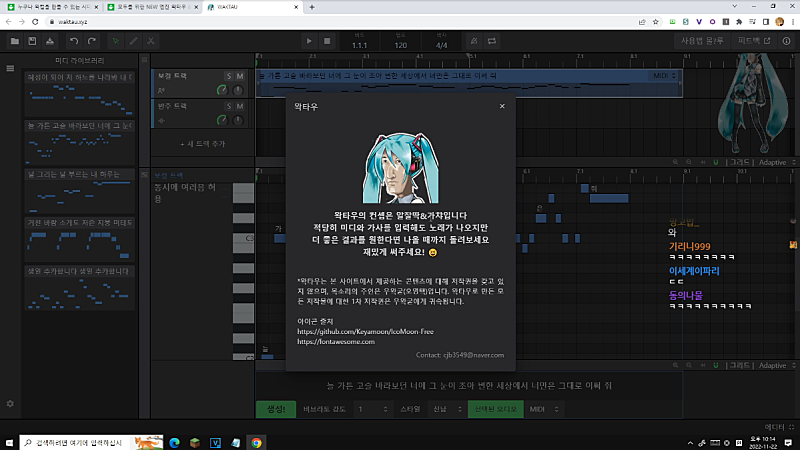Screen dimensions: 800x450
Task: Open Chrome extensions puzzle icon
Action: point(739,22)
